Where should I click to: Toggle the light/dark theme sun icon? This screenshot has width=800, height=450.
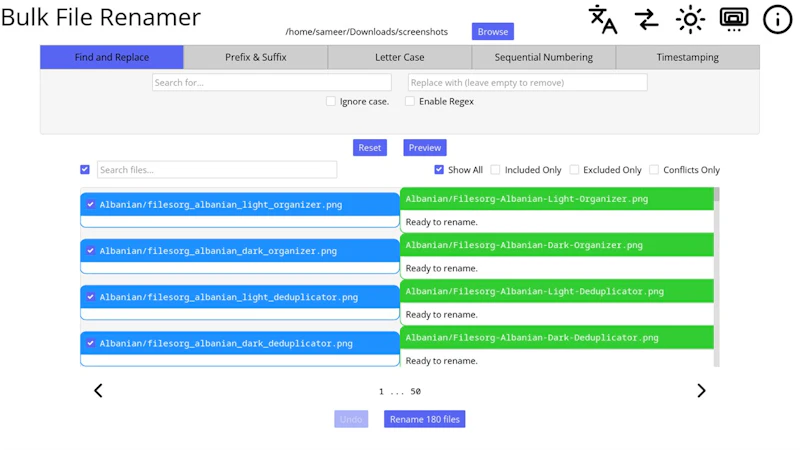click(x=690, y=20)
